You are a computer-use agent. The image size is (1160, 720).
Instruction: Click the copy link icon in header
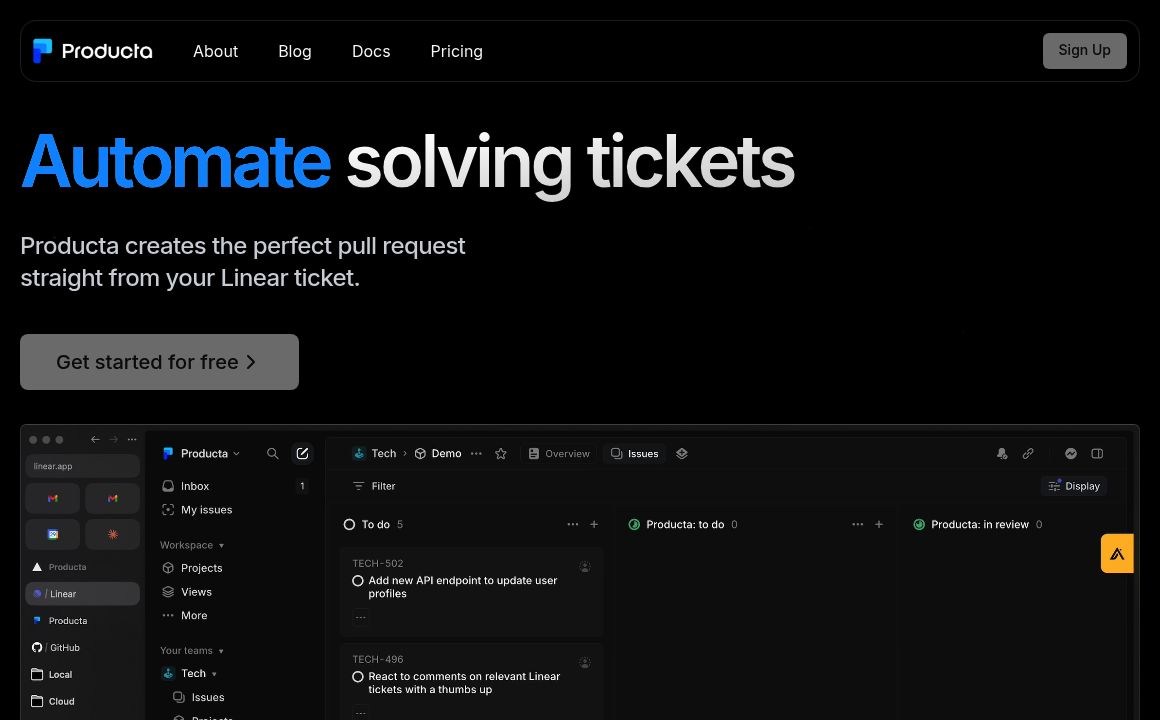tap(1028, 454)
